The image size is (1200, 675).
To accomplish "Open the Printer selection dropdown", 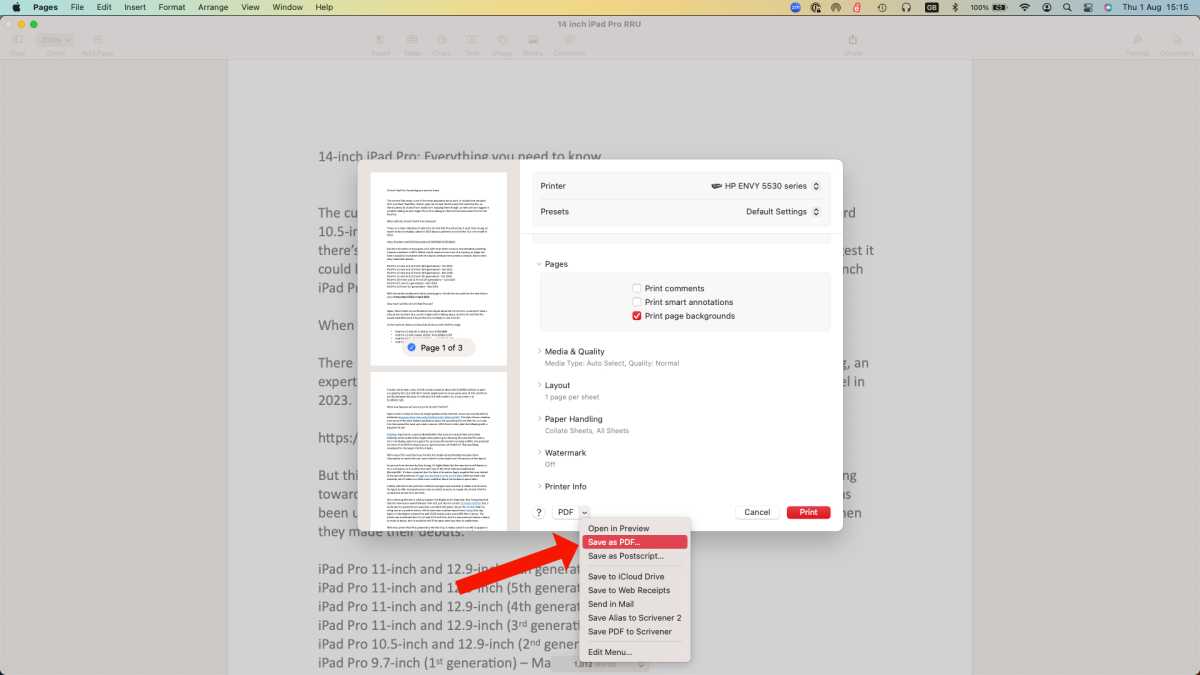I will (x=767, y=186).
